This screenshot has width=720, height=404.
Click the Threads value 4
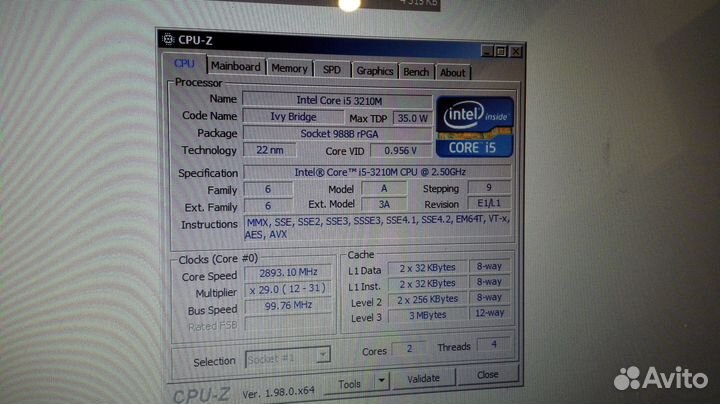click(494, 344)
